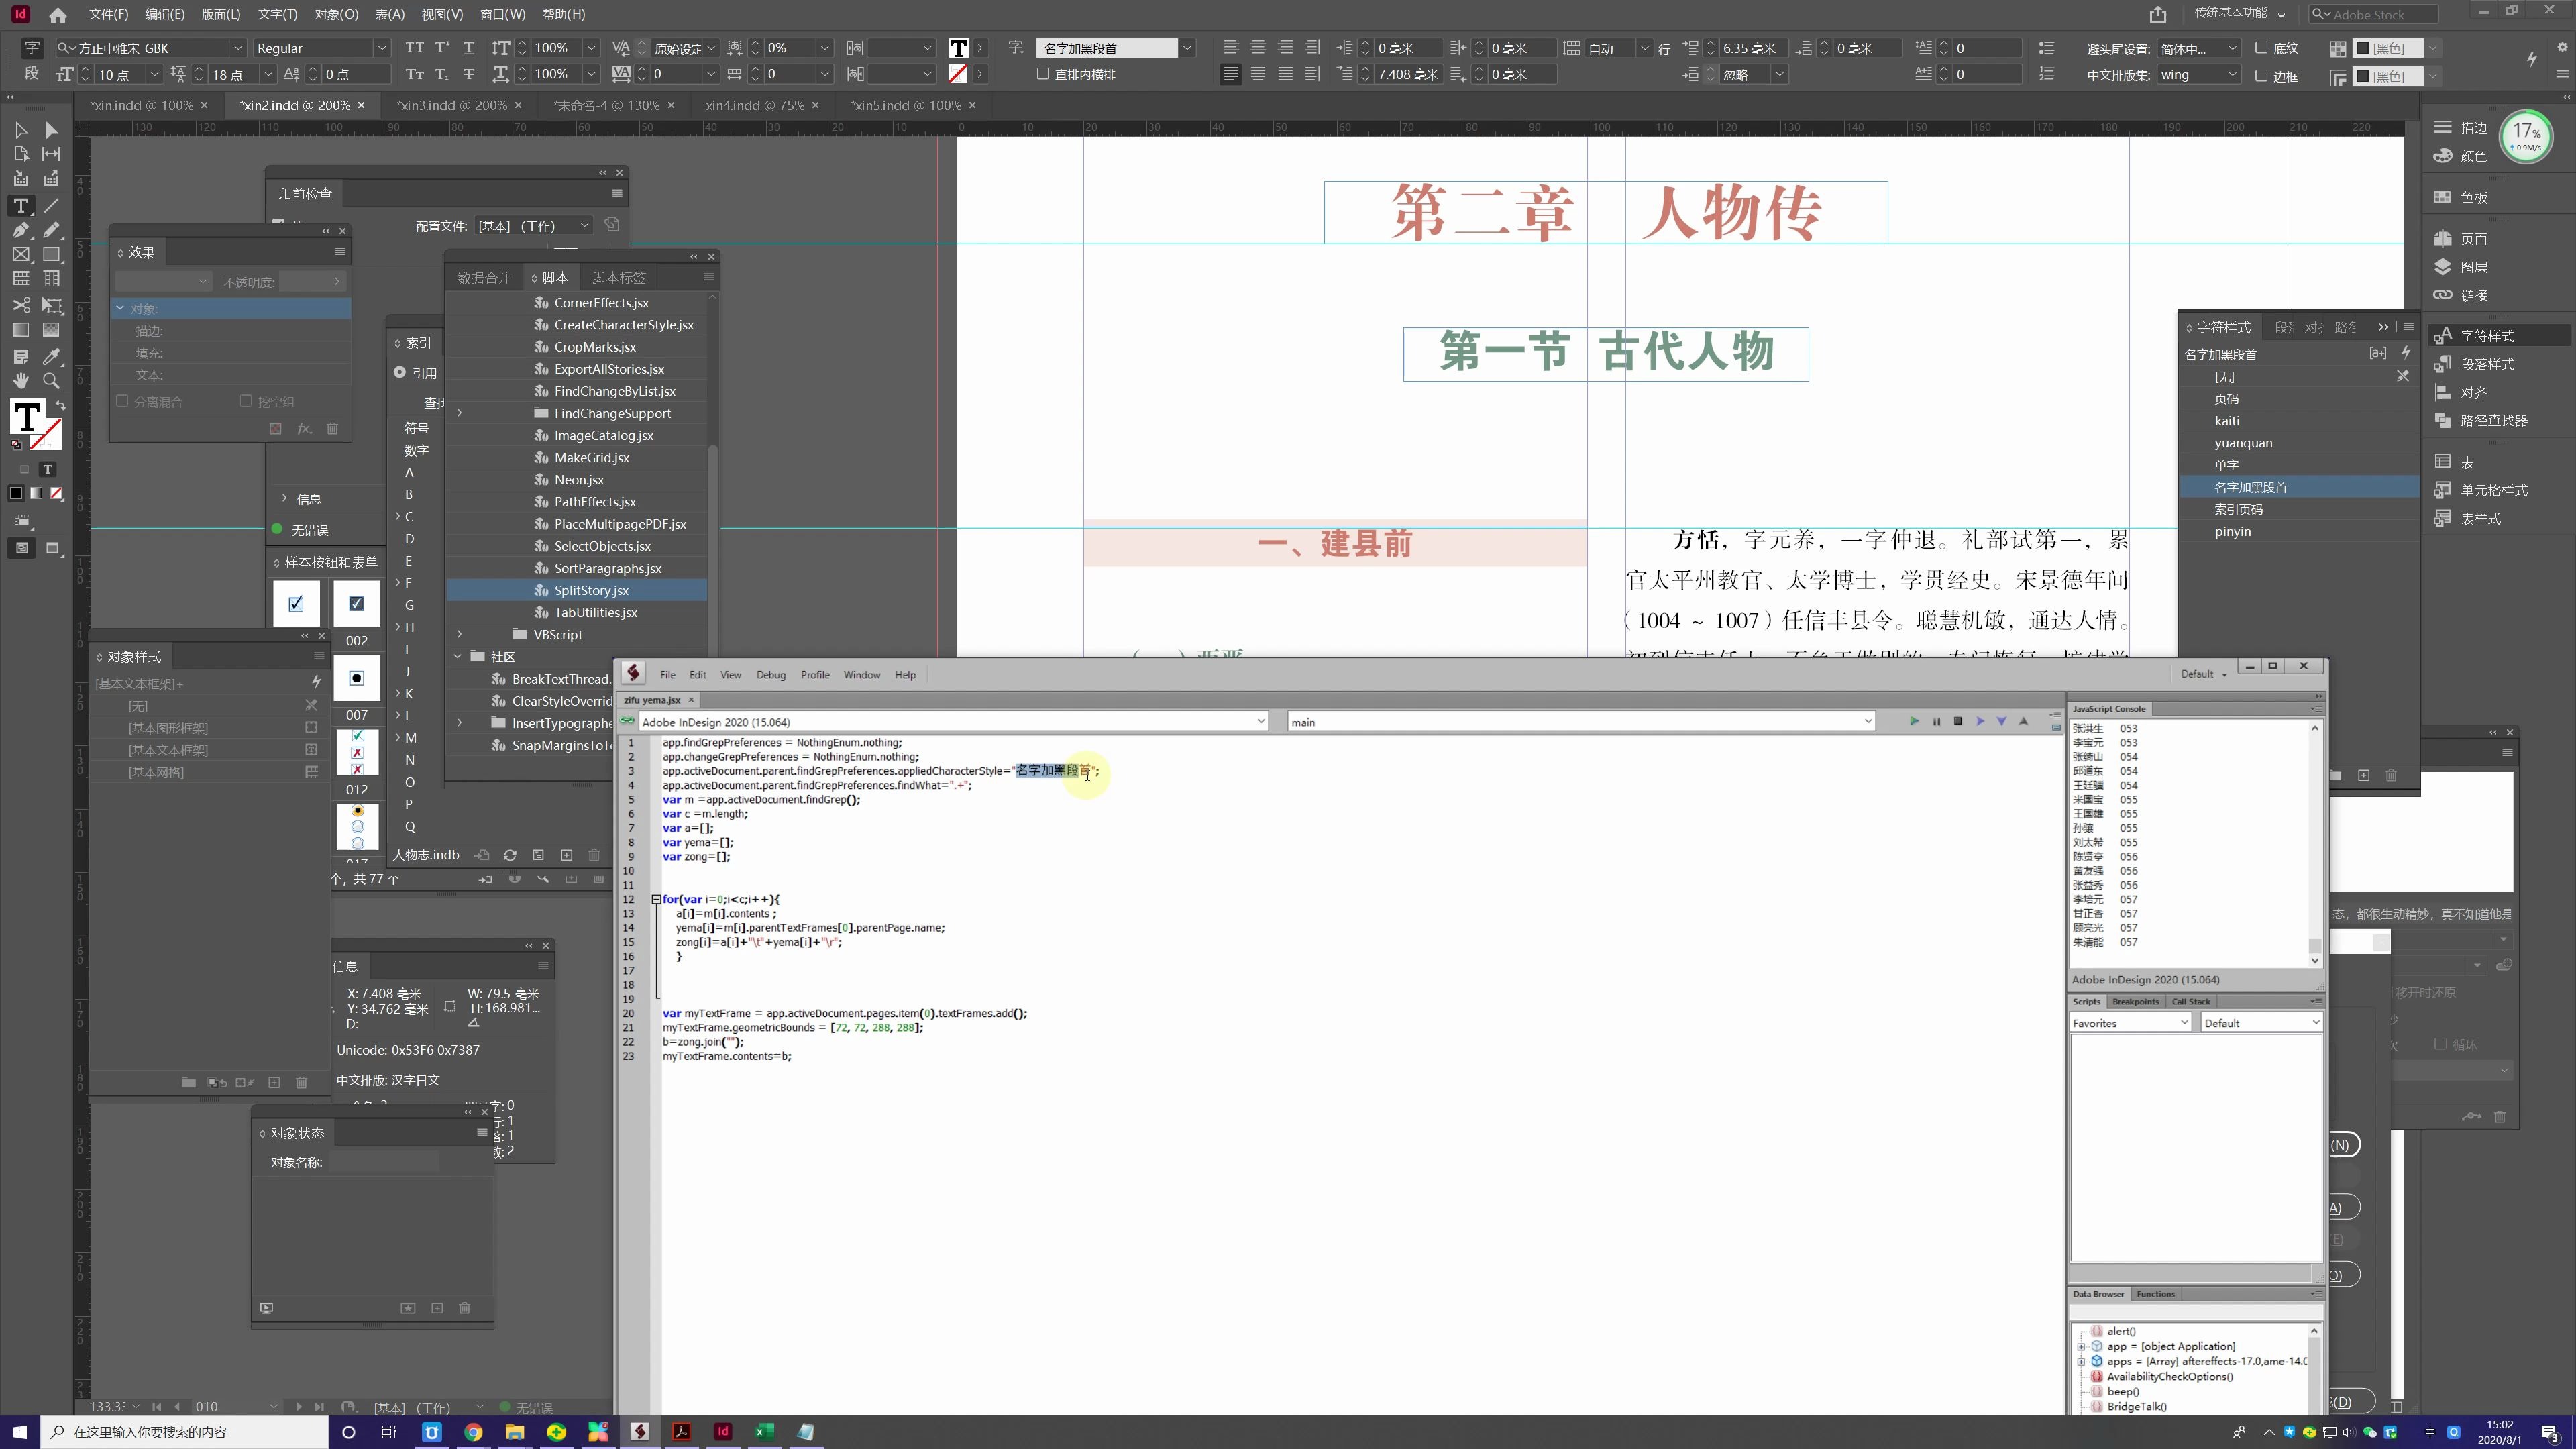Select the Rectangle Frame tool
Viewport: 2576px width, 1449px height.
tap(21, 255)
